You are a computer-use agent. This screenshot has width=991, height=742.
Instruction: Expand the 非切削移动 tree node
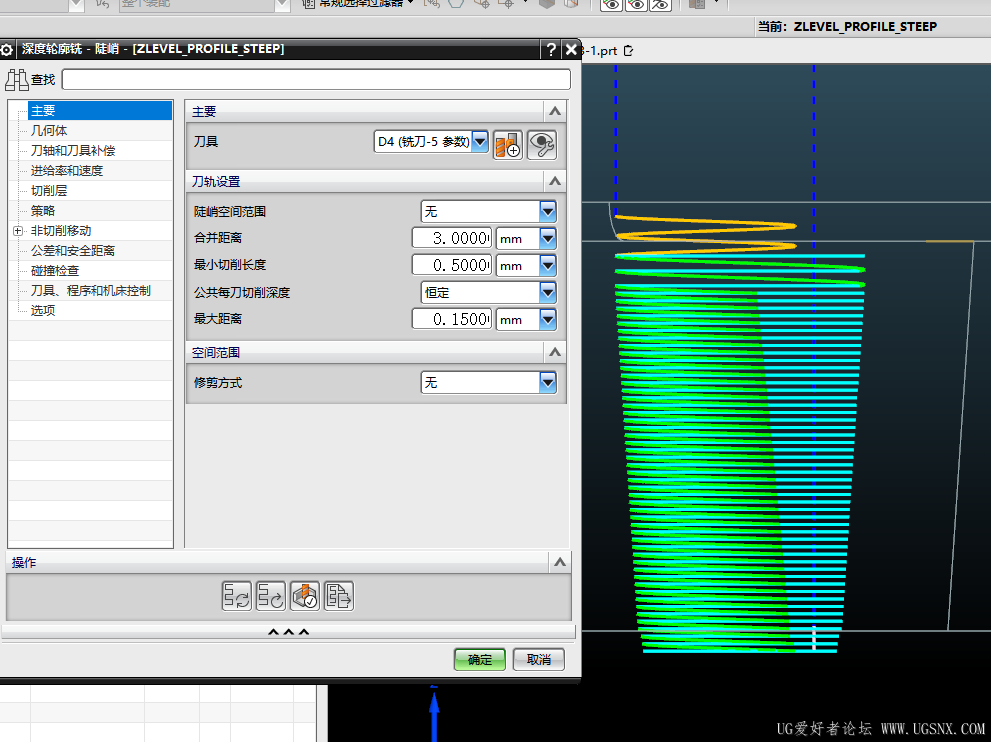pyautogui.click(x=18, y=231)
